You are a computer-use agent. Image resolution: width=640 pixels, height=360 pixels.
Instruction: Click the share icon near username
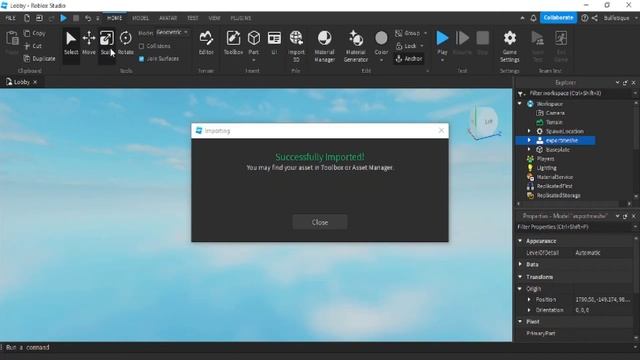click(595, 18)
